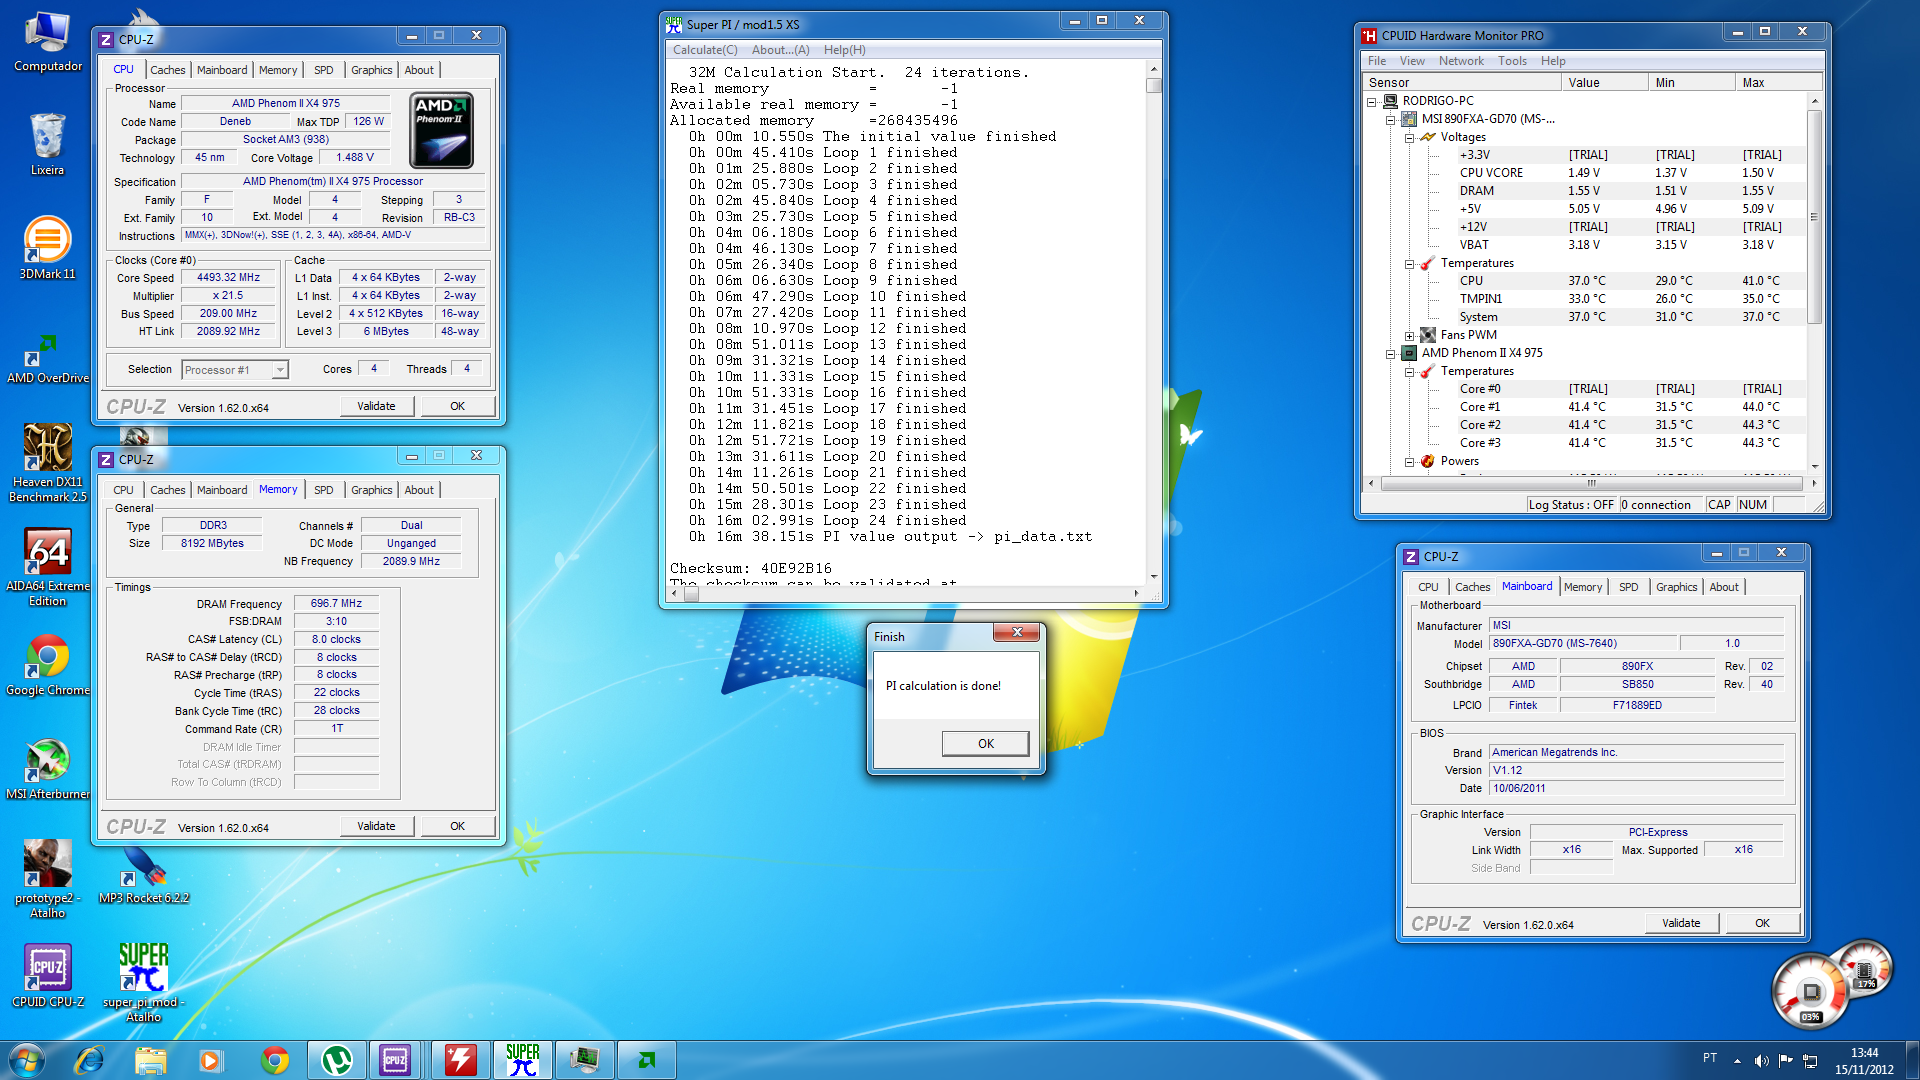1920x1080 pixels.
Task: Launch super pi mod Atalho shortcut
Action: click(x=144, y=982)
